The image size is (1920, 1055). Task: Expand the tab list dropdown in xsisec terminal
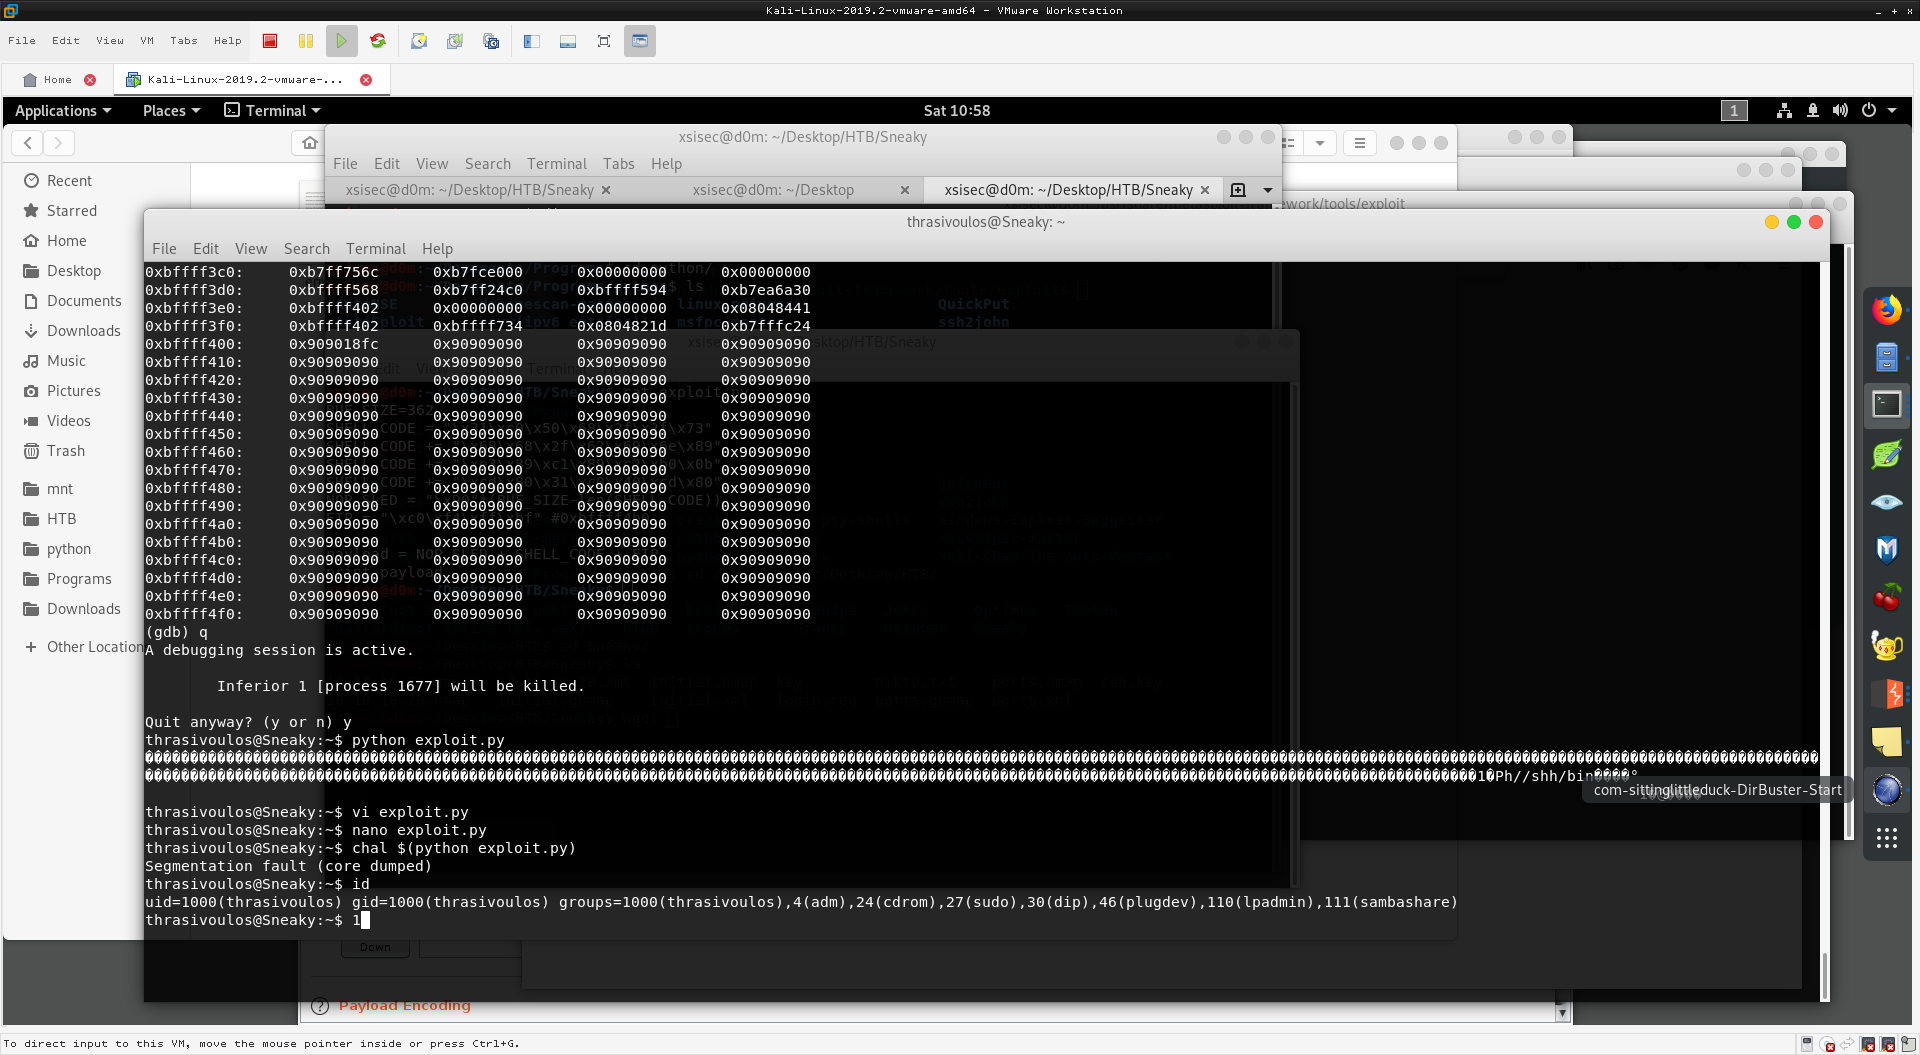[1268, 190]
